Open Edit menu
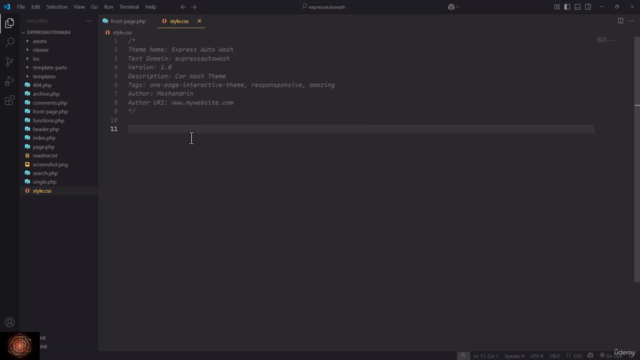The width and height of the screenshot is (640, 360). pyautogui.click(x=36, y=7)
